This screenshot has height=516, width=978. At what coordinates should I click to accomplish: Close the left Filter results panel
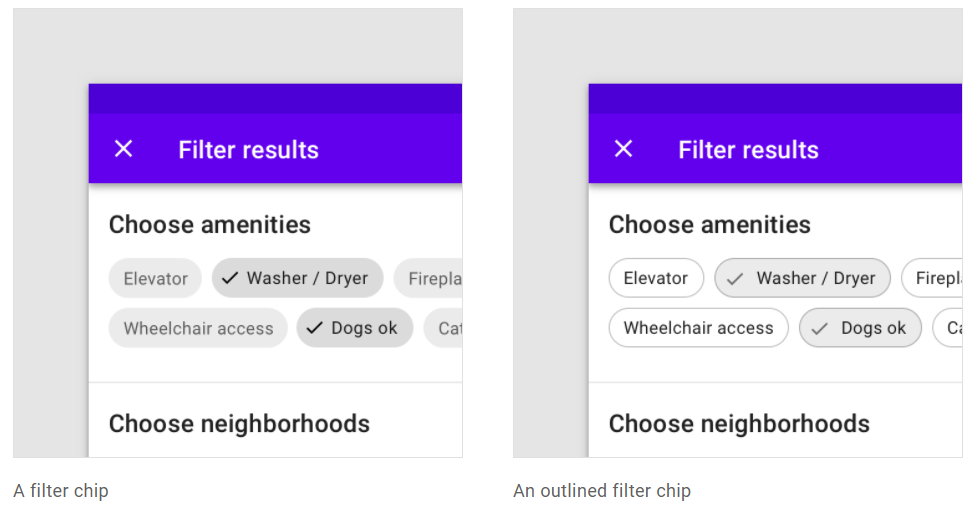click(x=123, y=149)
